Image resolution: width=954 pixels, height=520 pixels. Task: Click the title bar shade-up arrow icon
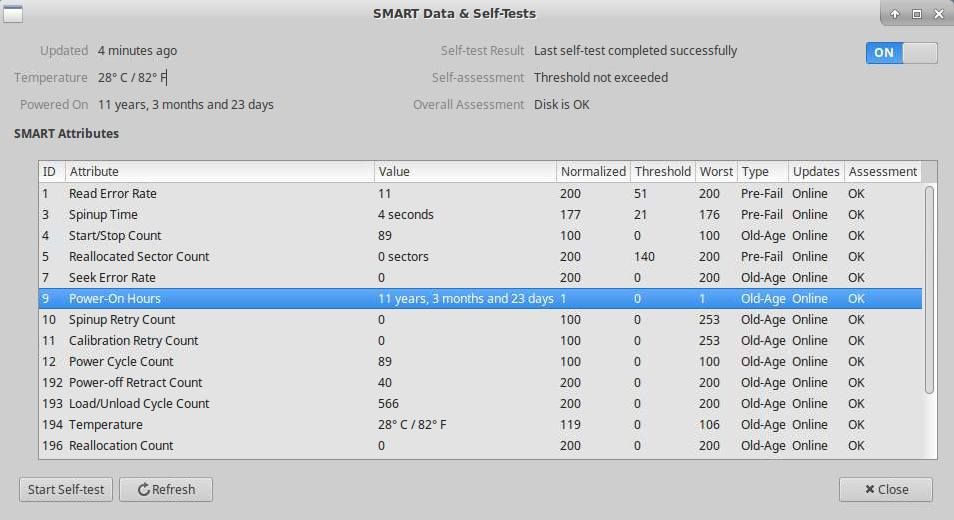(x=896, y=14)
